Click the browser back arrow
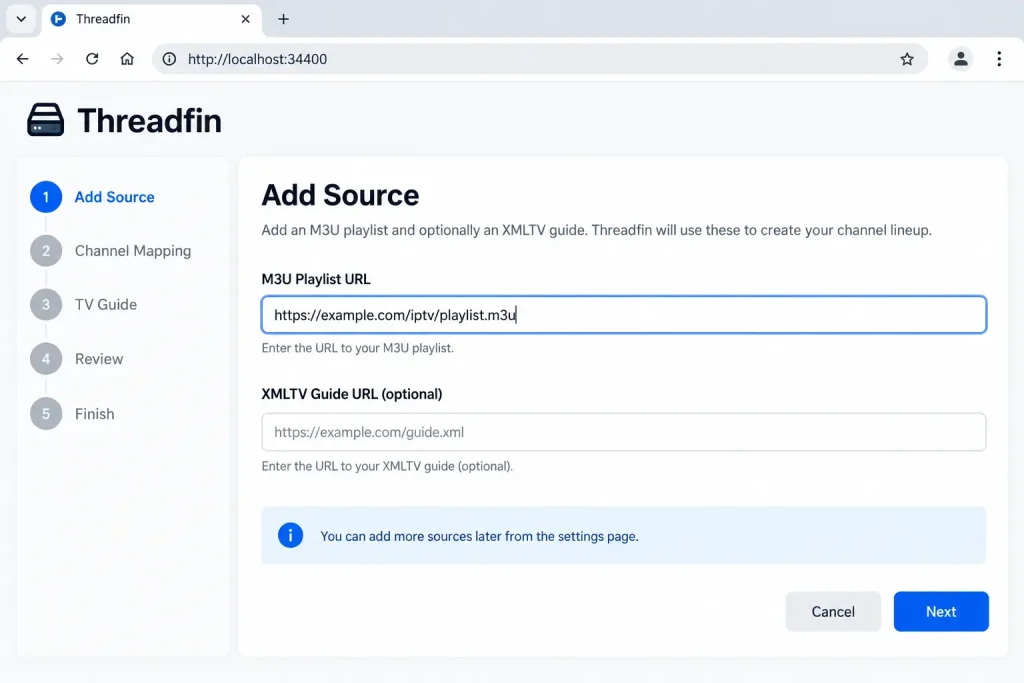The height and width of the screenshot is (683, 1024). (x=22, y=59)
